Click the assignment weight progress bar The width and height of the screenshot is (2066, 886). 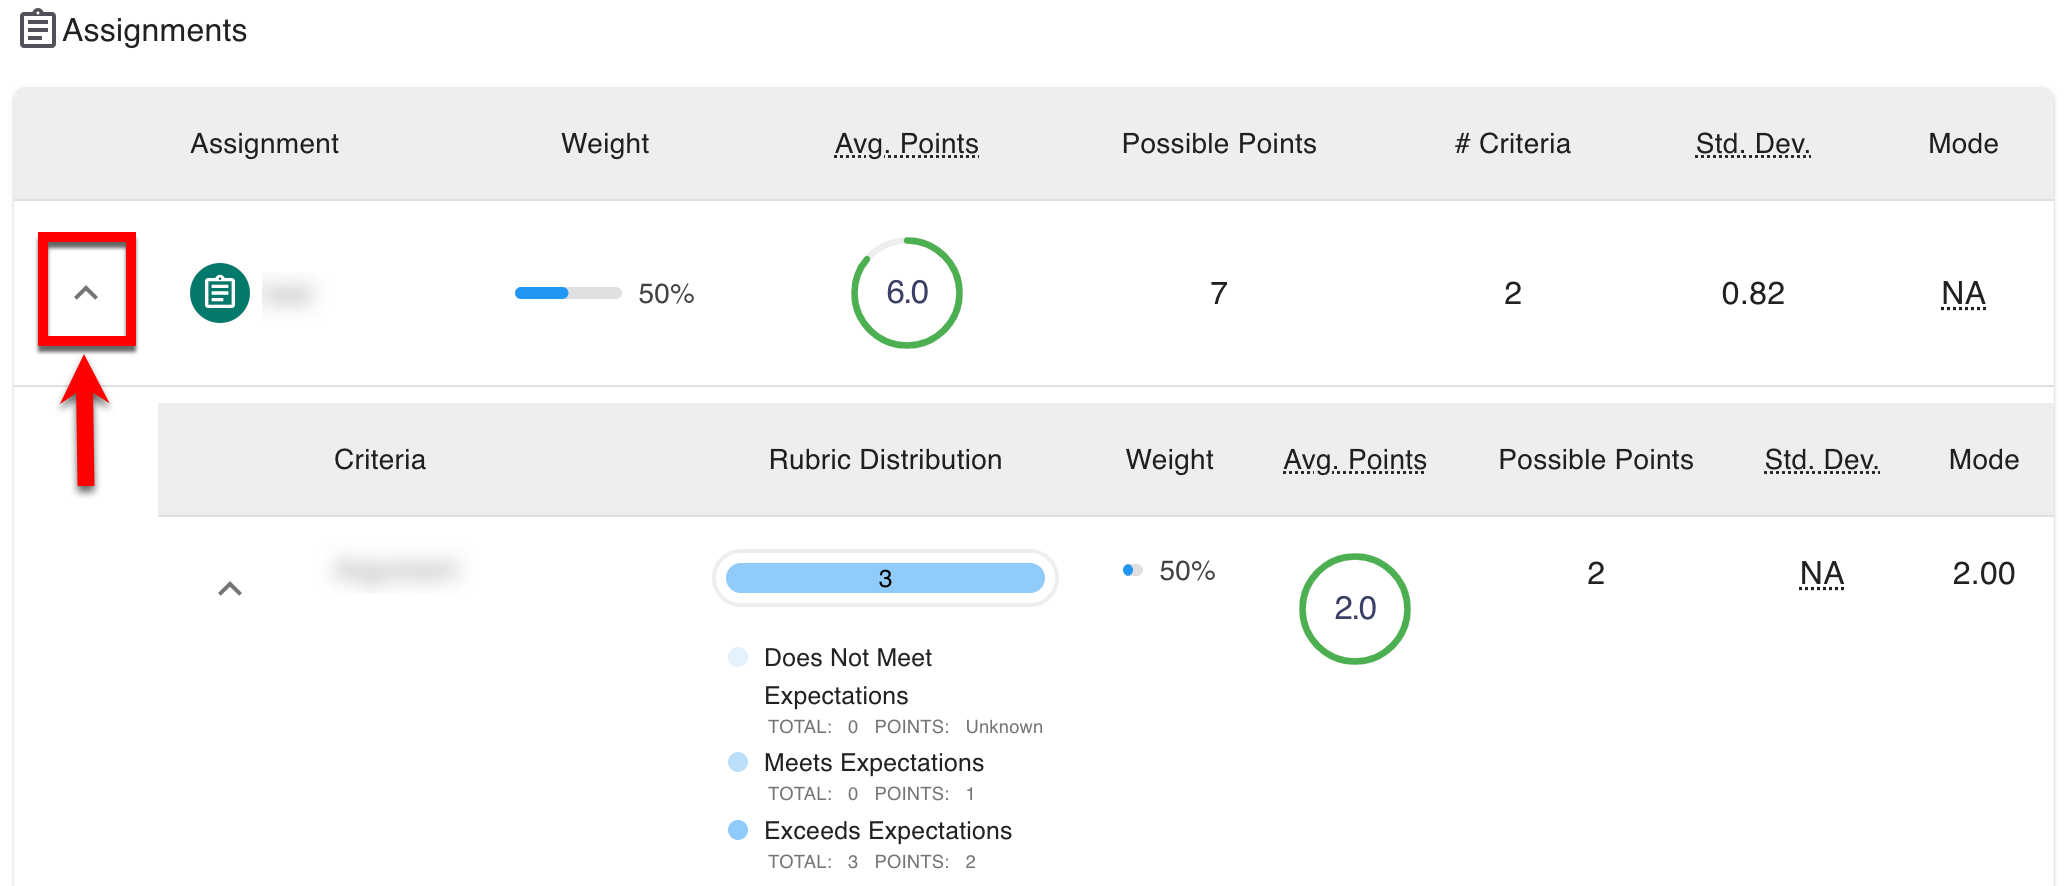click(x=567, y=293)
